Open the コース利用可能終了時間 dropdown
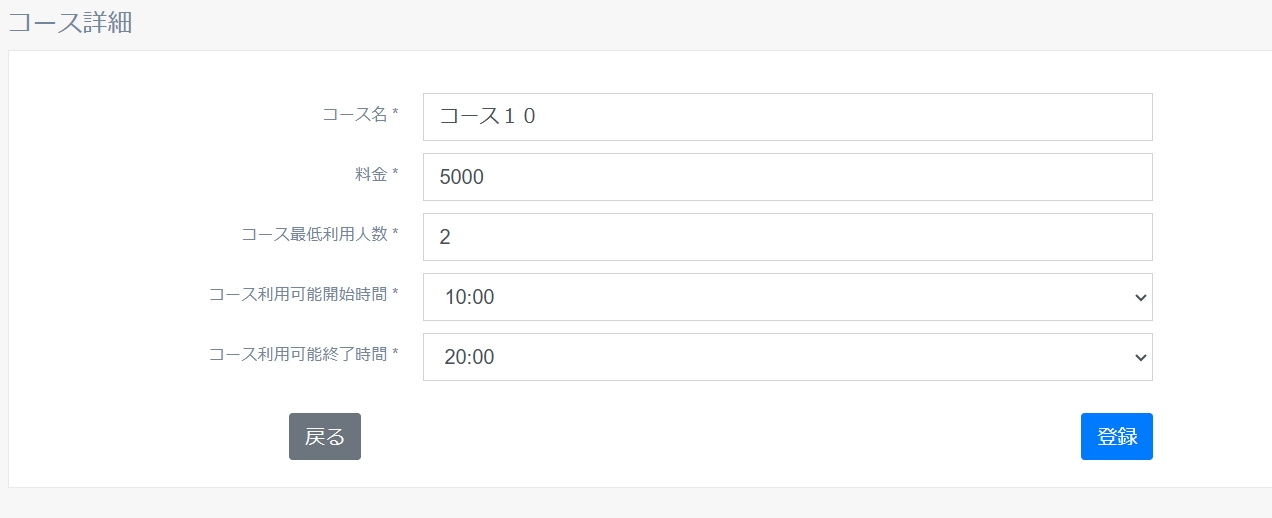This screenshot has width=1272, height=518. click(x=787, y=357)
